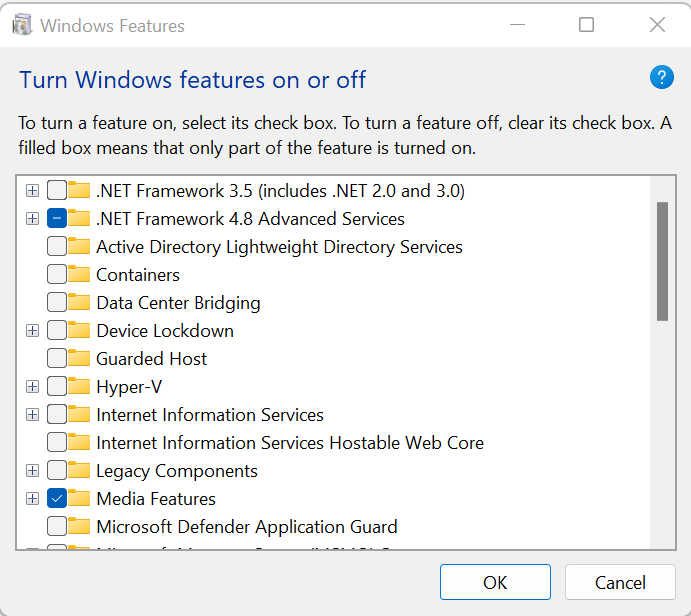Click folder icon beside Legacy Components
The height and width of the screenshot is (616, 691).
point(79,470)
